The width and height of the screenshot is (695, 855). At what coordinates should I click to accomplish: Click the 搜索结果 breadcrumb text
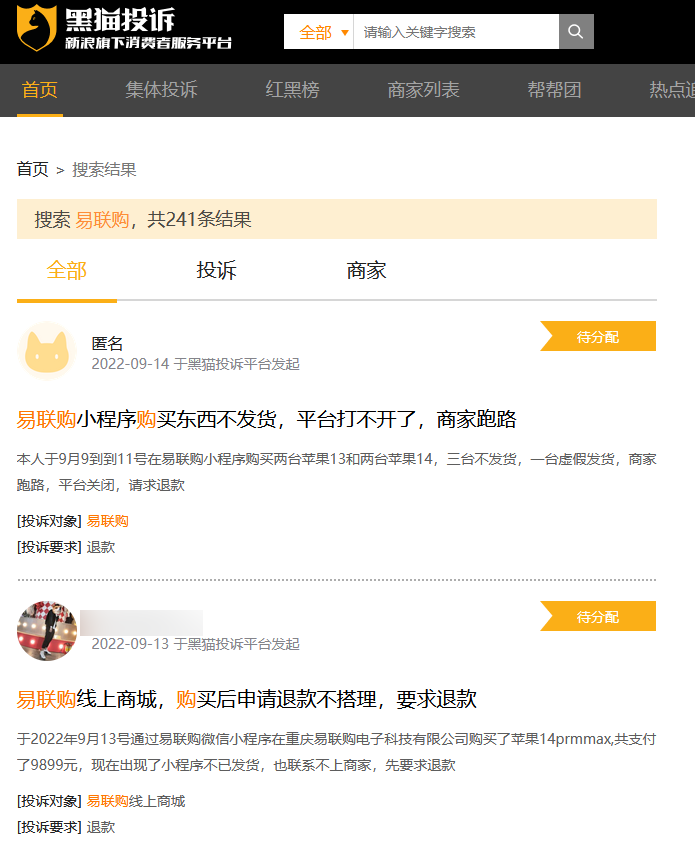click(x=104, y=169)
